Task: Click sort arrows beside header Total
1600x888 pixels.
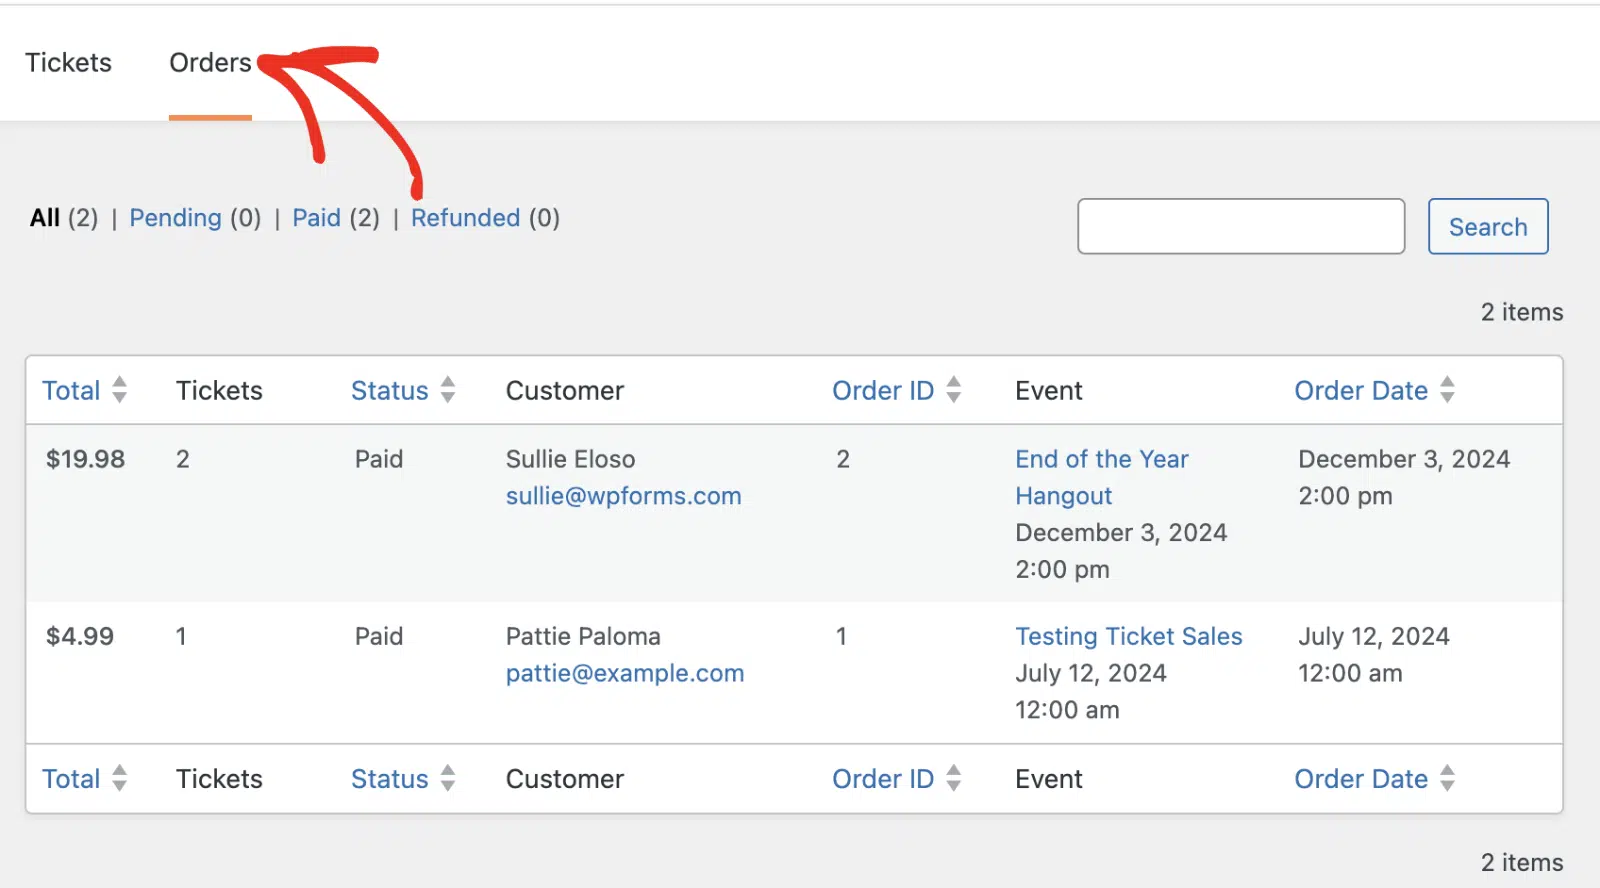Action: coord(120,390)
